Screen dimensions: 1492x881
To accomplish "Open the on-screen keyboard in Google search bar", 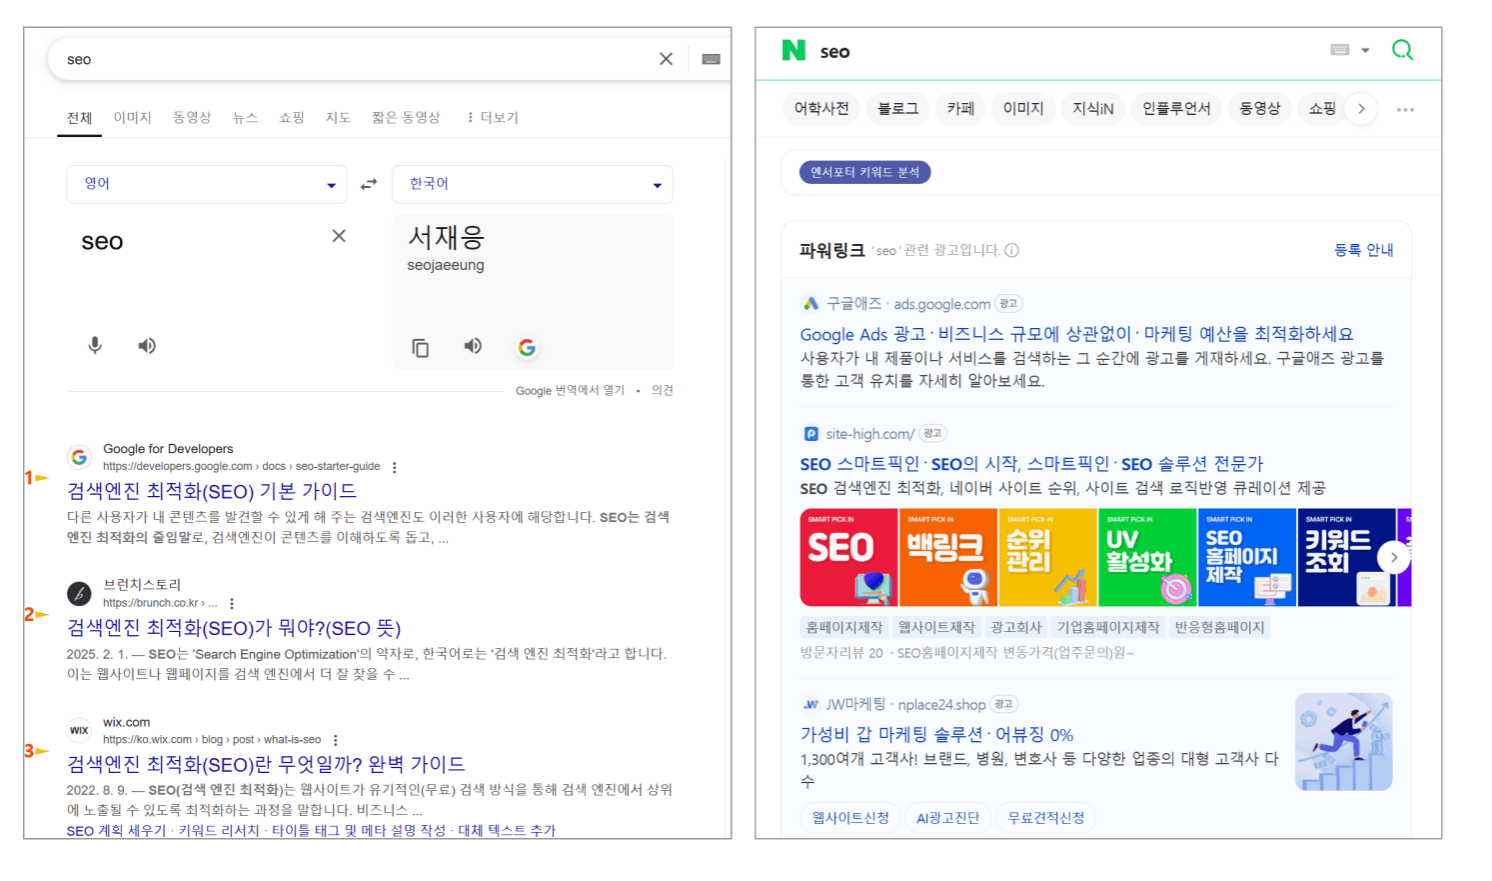I will coord(711,59).
